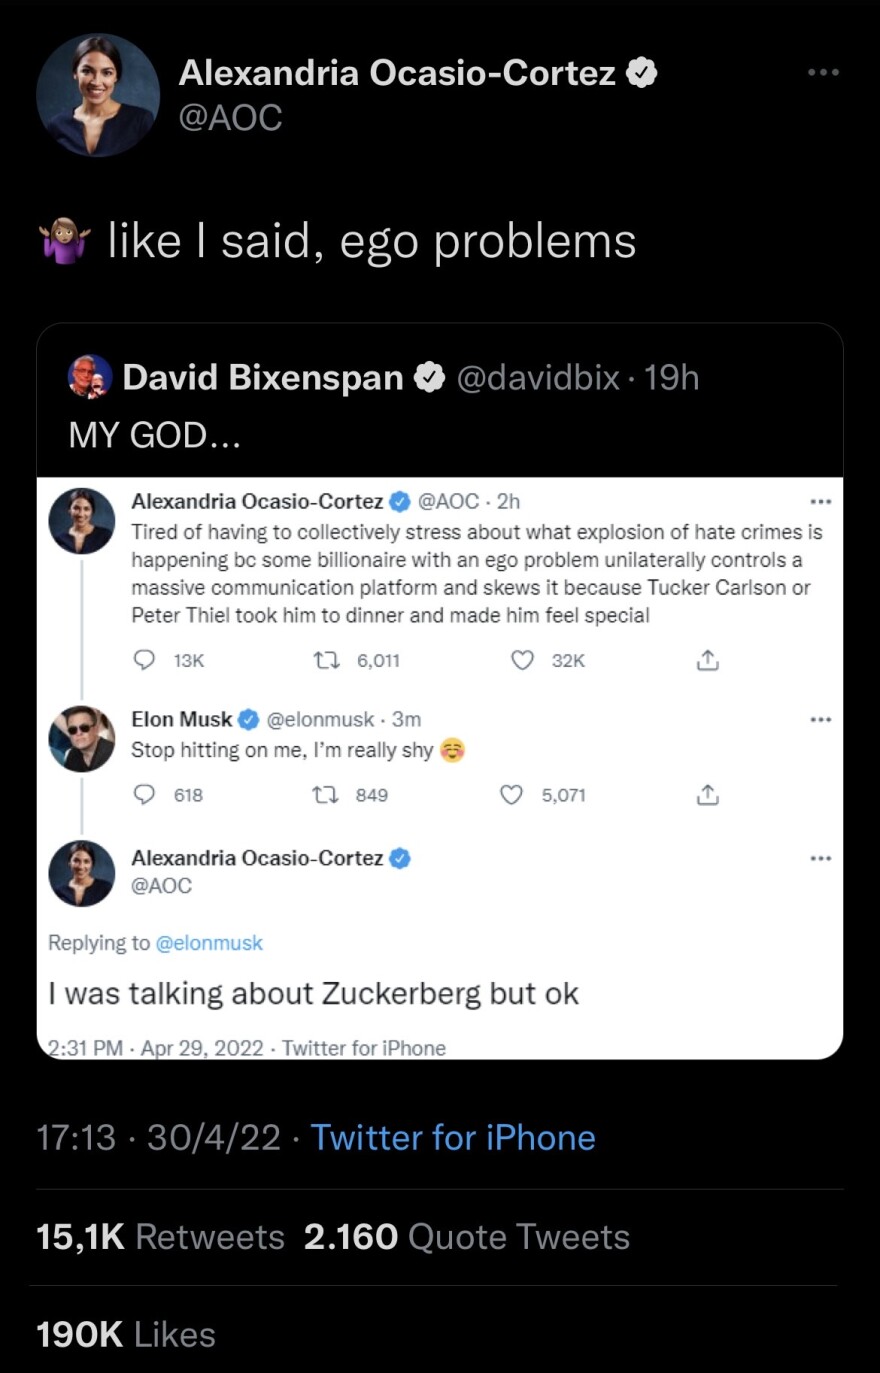Click the @elonmusk link after Replying to
This screenshot has width=880, height=1373.
(x=209, y=943)
